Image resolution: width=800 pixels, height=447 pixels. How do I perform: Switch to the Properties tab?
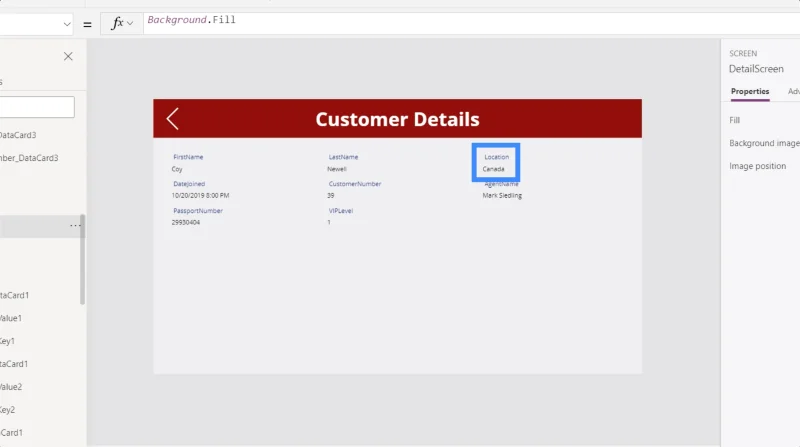tap(749, 91)
